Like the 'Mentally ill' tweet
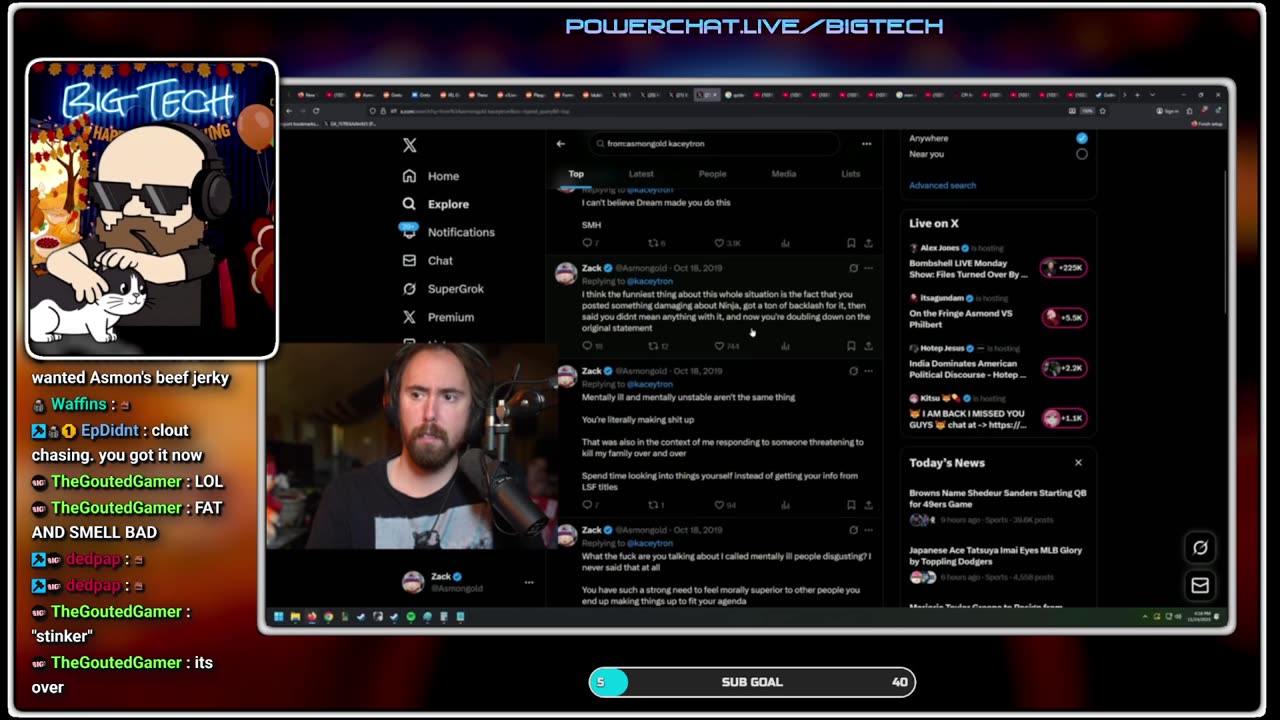The width and height of the screenshot is (1280, 720). click(725, 505)
